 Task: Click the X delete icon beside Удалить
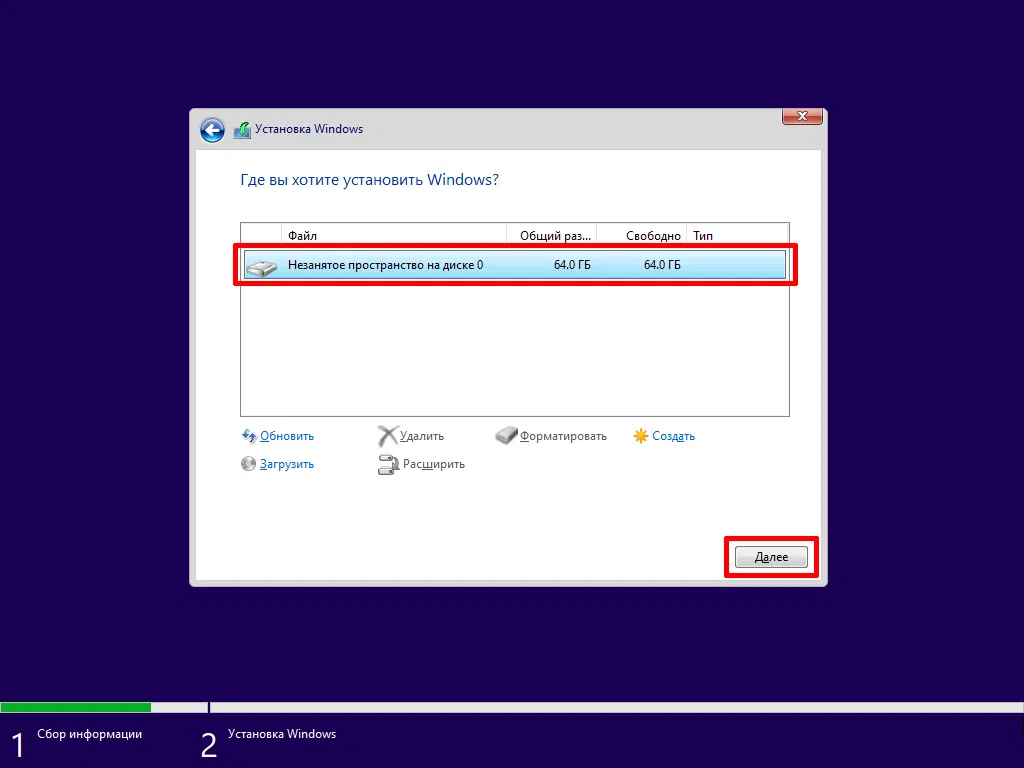(389, 436)
